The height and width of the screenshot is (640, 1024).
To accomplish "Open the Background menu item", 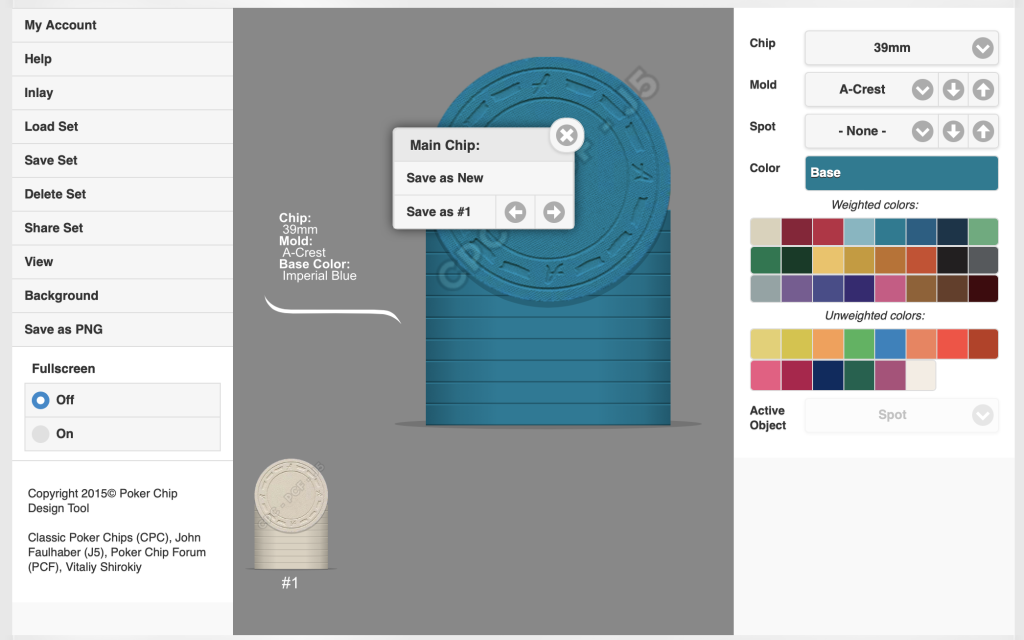I will pyautogui.click(x=122, y=296).
